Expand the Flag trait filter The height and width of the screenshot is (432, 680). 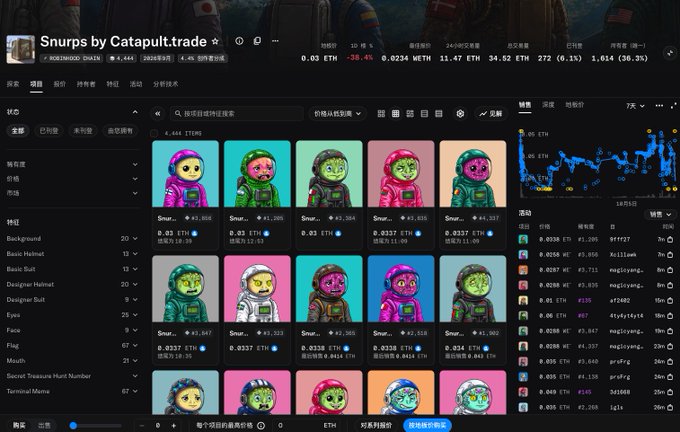pyautogui.click(x=72, y=346)
